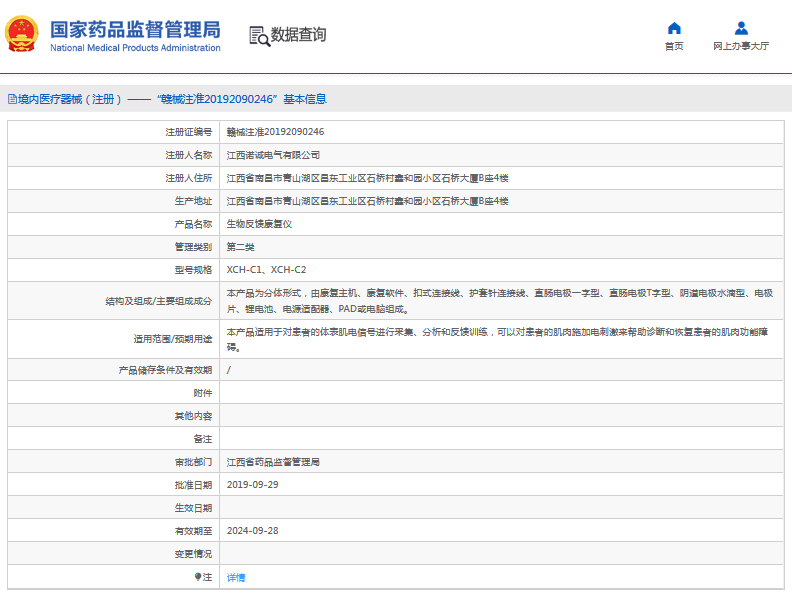
Task: Open the 首页 home icon
Action: pos(674,28)
